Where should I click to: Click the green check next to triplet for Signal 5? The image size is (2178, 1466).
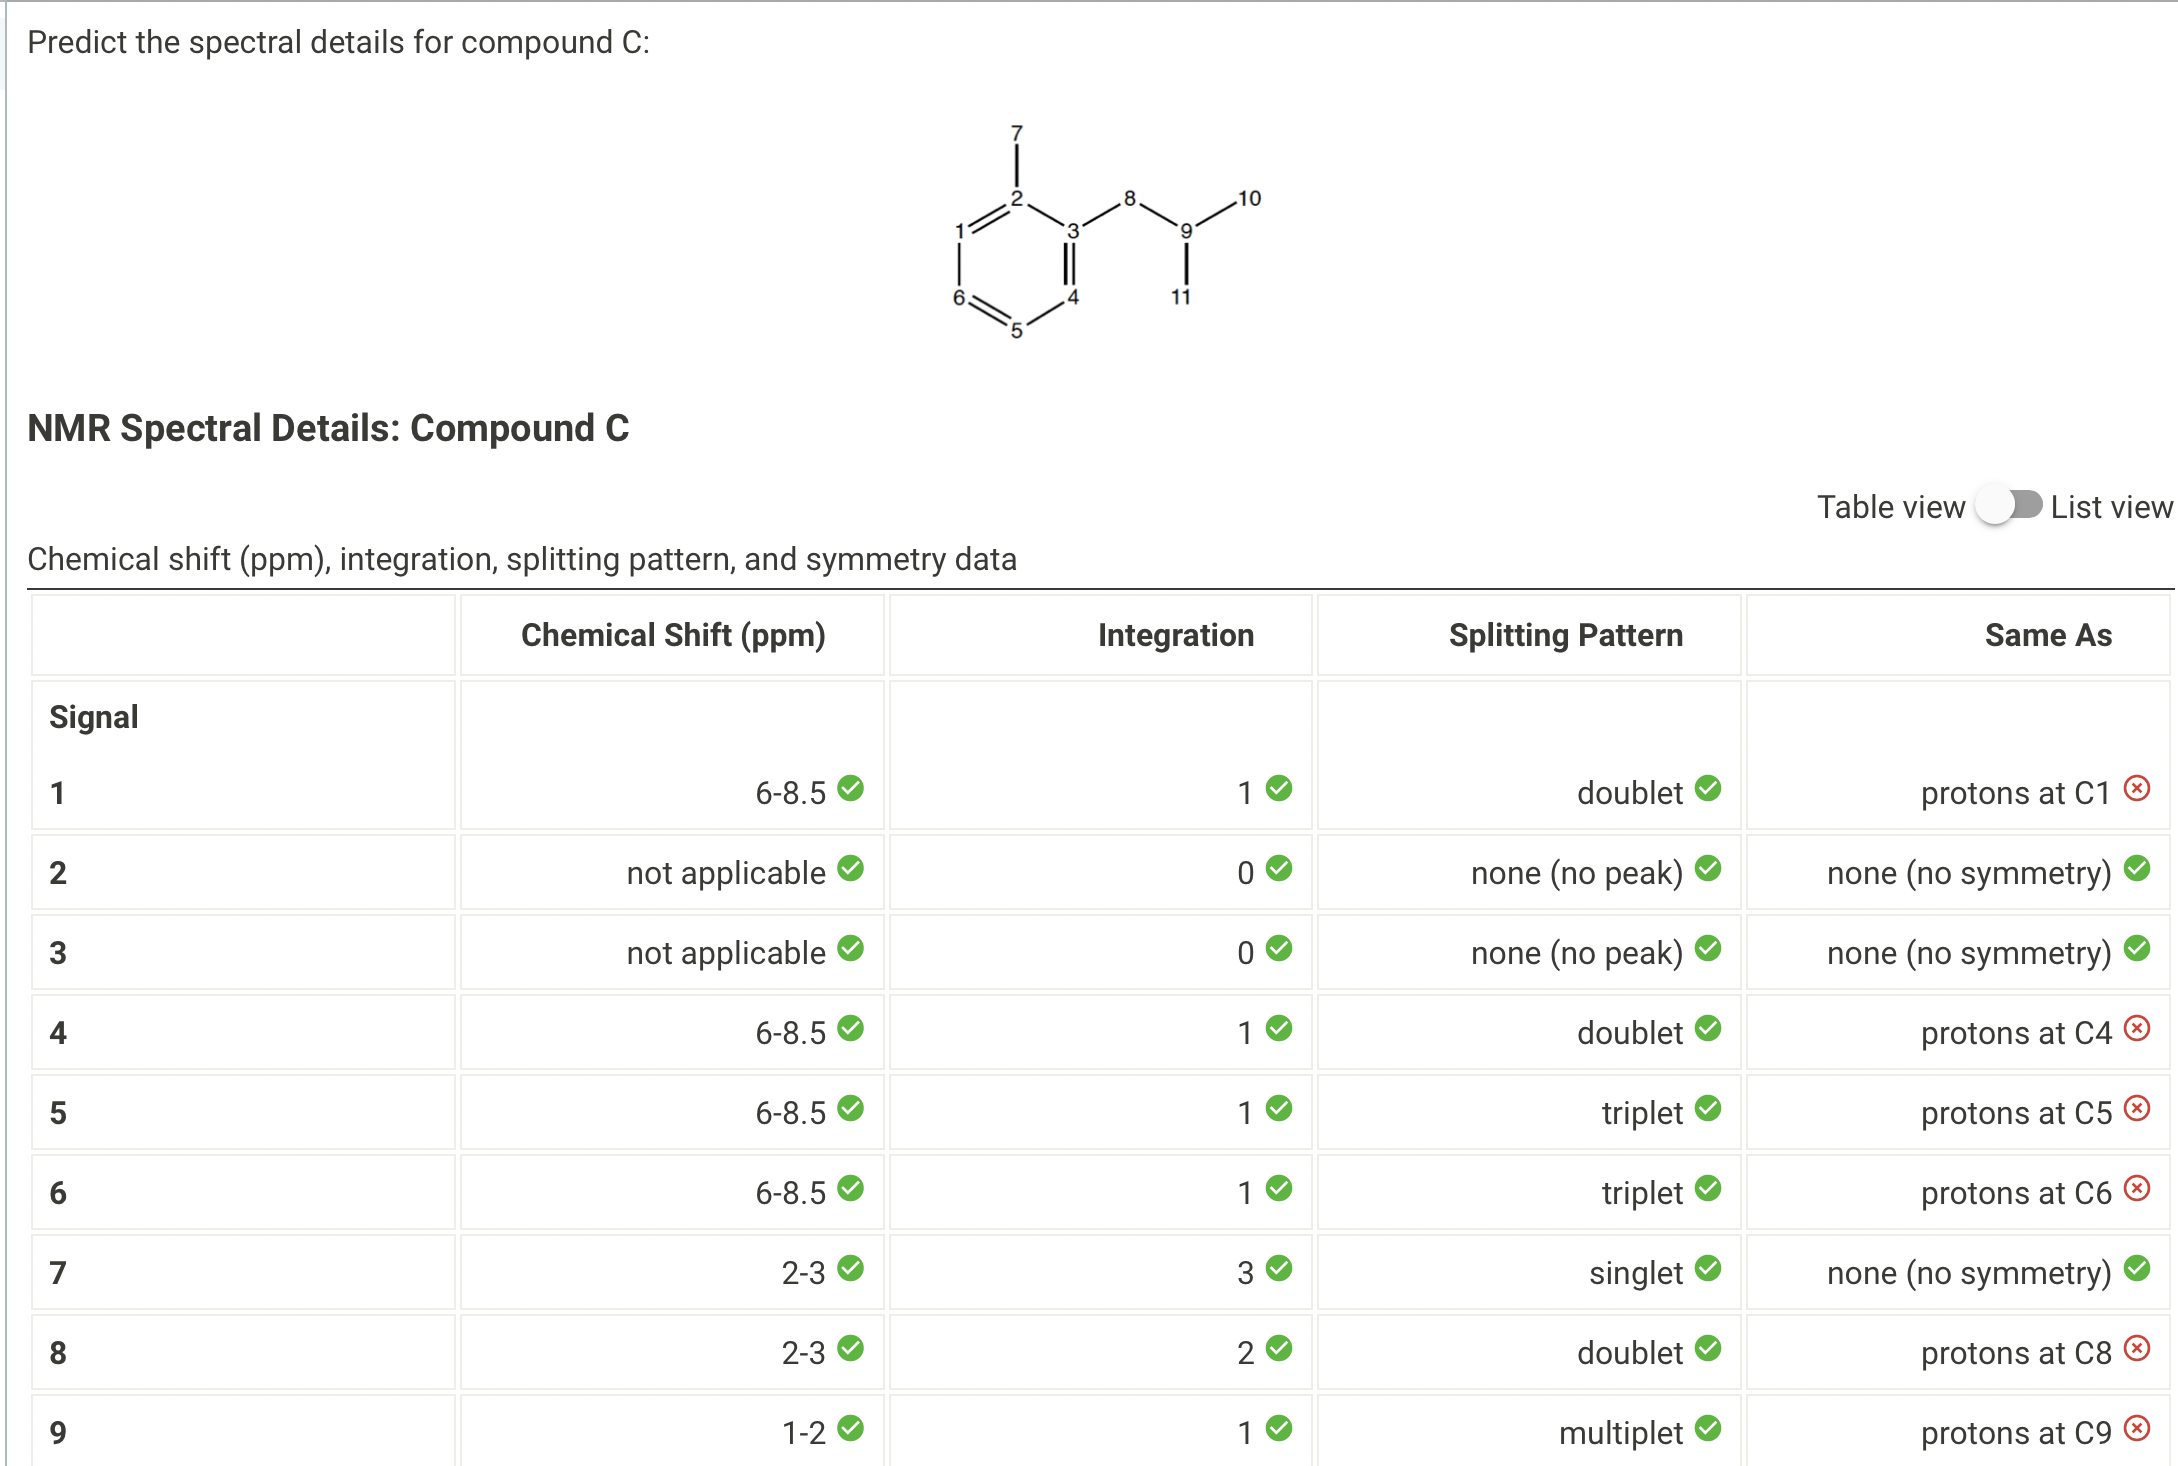[1708, 1110]
